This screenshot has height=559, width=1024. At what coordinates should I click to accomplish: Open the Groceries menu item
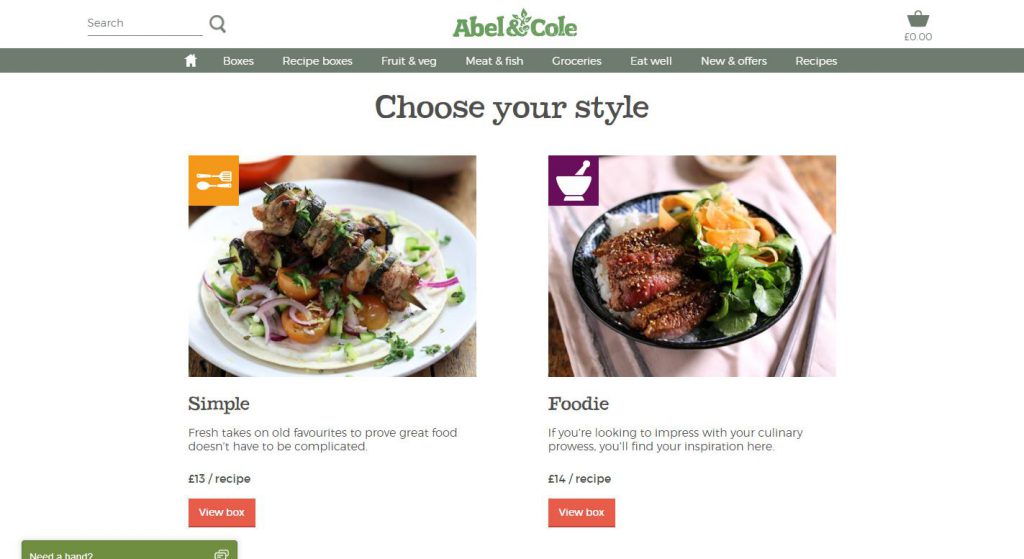pos(577,61)
